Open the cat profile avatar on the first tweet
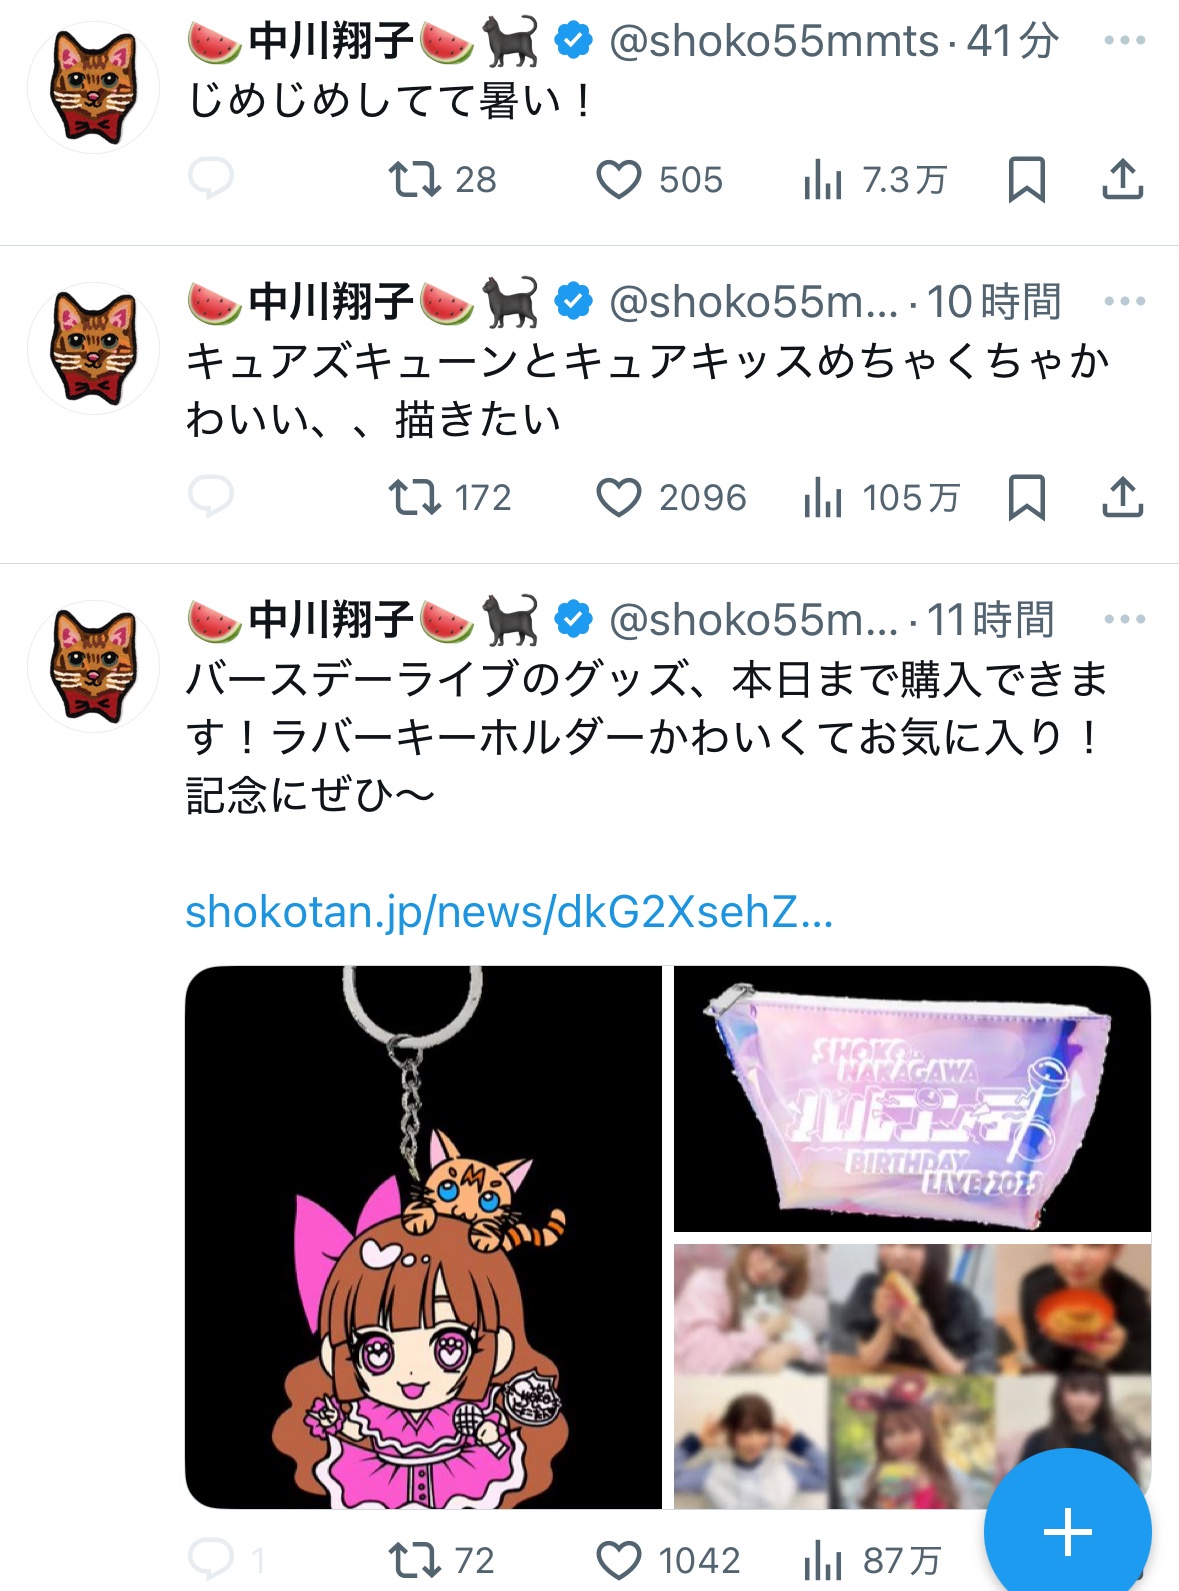Screen dimensions: 1179x1591 click(x=93, y=87)
